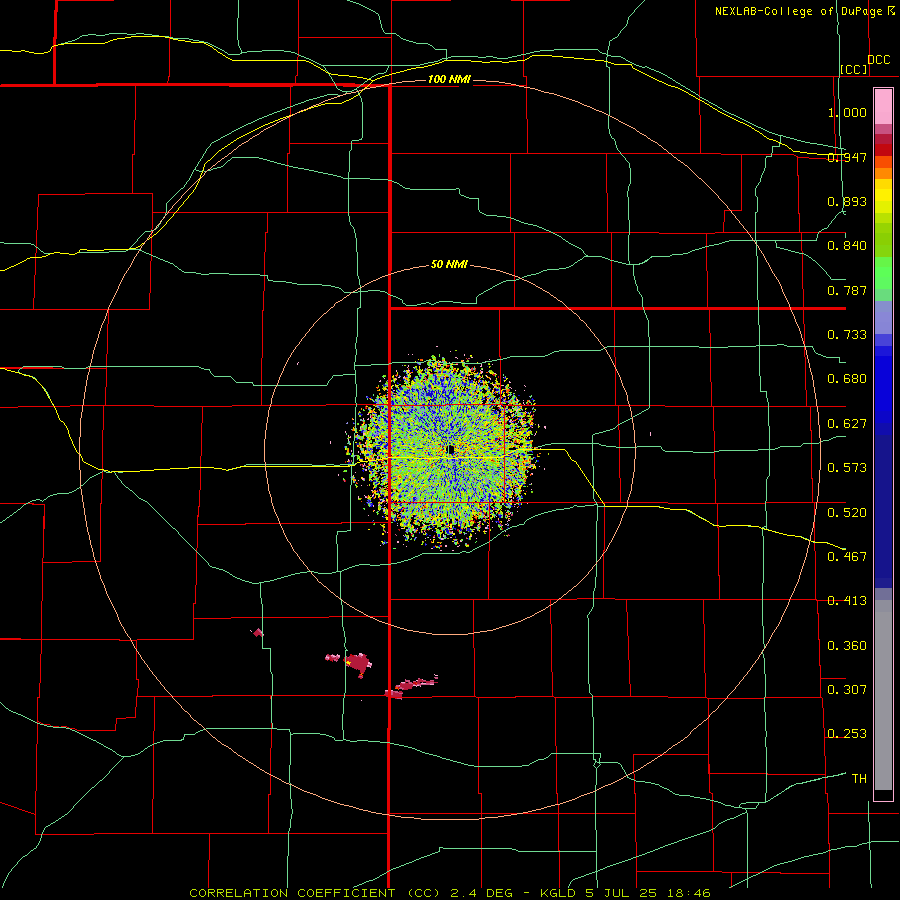Select the 0.787 scale value
This screenshot has height=900, width=900.
point(847,290)
